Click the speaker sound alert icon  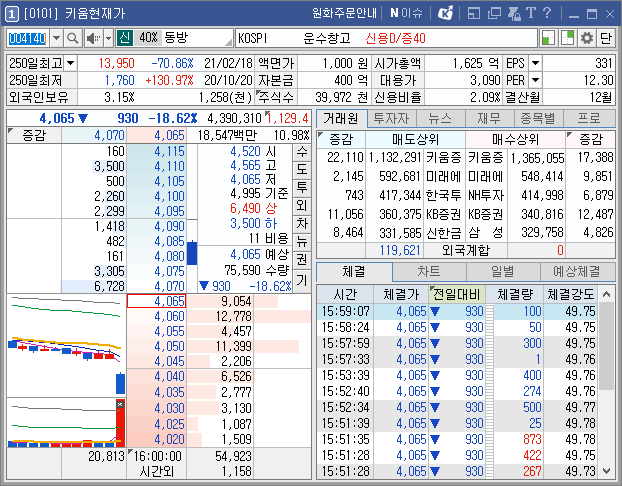[94, 38]
